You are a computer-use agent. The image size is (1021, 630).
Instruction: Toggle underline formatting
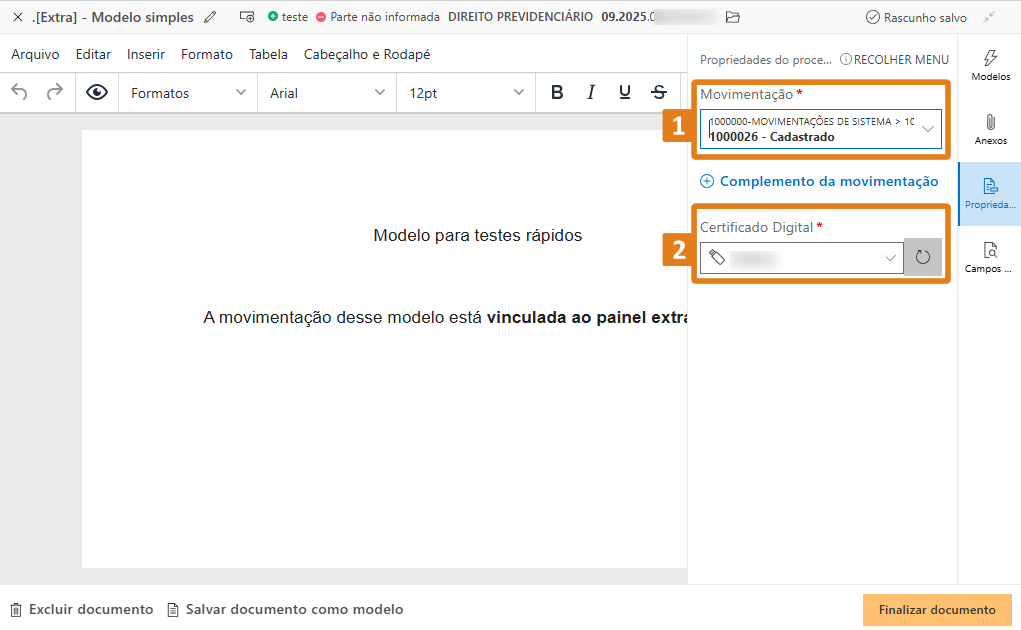624,92
